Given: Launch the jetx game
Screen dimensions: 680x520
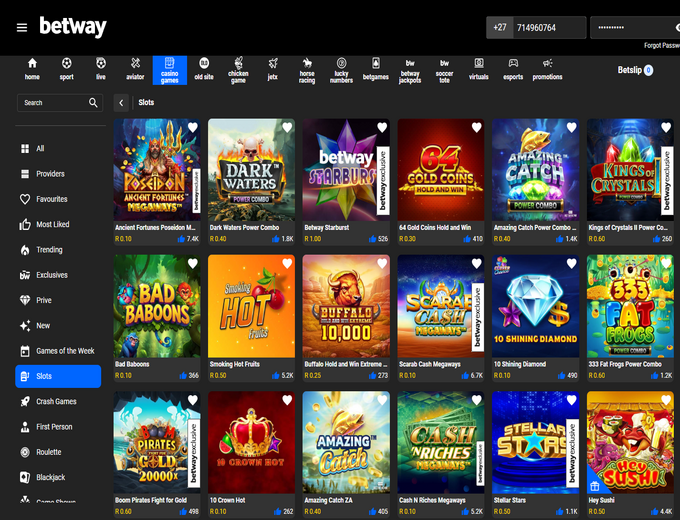Looking at the screenshot, I should click(273, 70).
